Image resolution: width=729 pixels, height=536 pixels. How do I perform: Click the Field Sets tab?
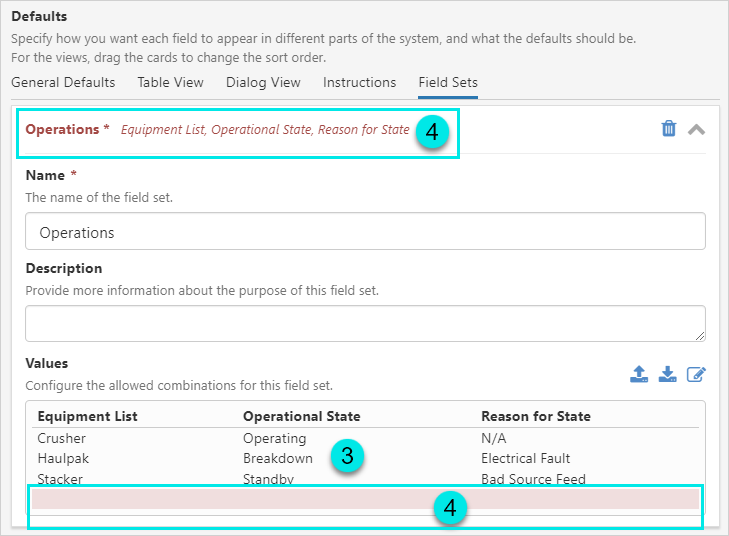pos(447,83)
